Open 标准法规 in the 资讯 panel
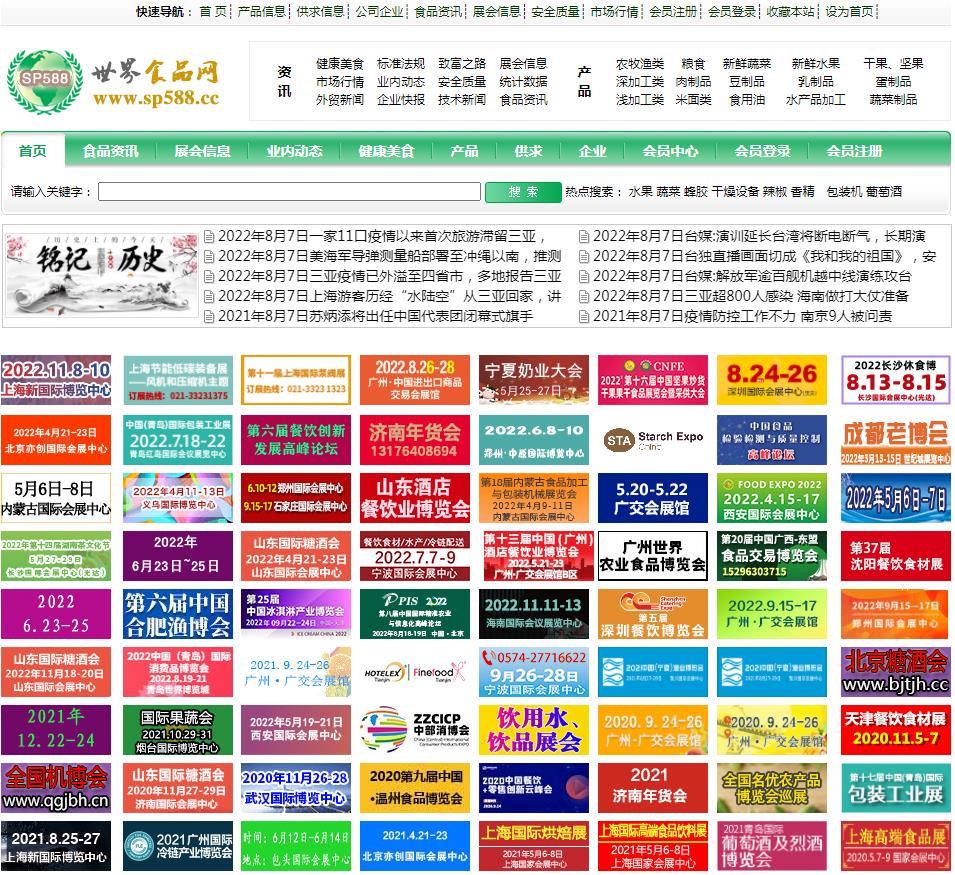Image resolution: width=955 pixels, height=875 pixels. pyautogui.click(x=401, y=63)
